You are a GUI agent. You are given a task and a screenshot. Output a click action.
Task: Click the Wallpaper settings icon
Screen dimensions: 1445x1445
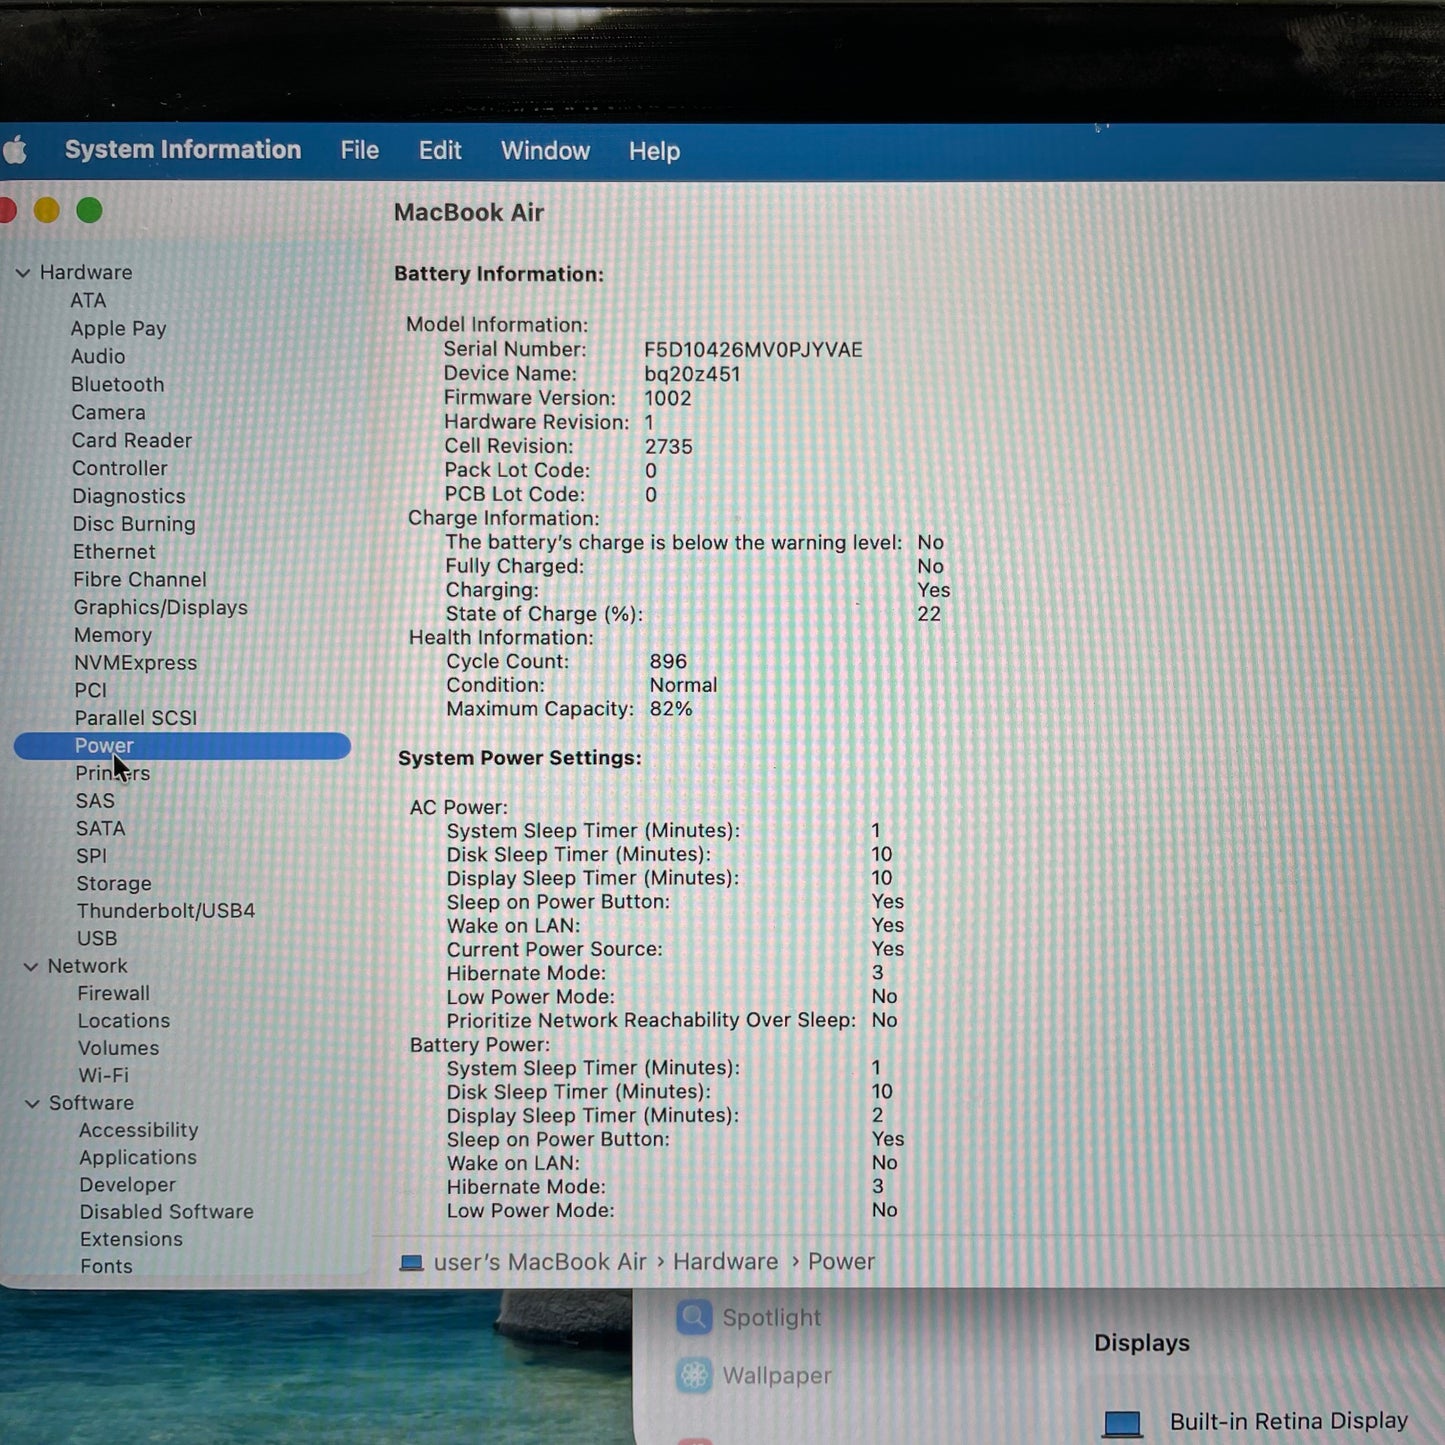coord(694,1375)
